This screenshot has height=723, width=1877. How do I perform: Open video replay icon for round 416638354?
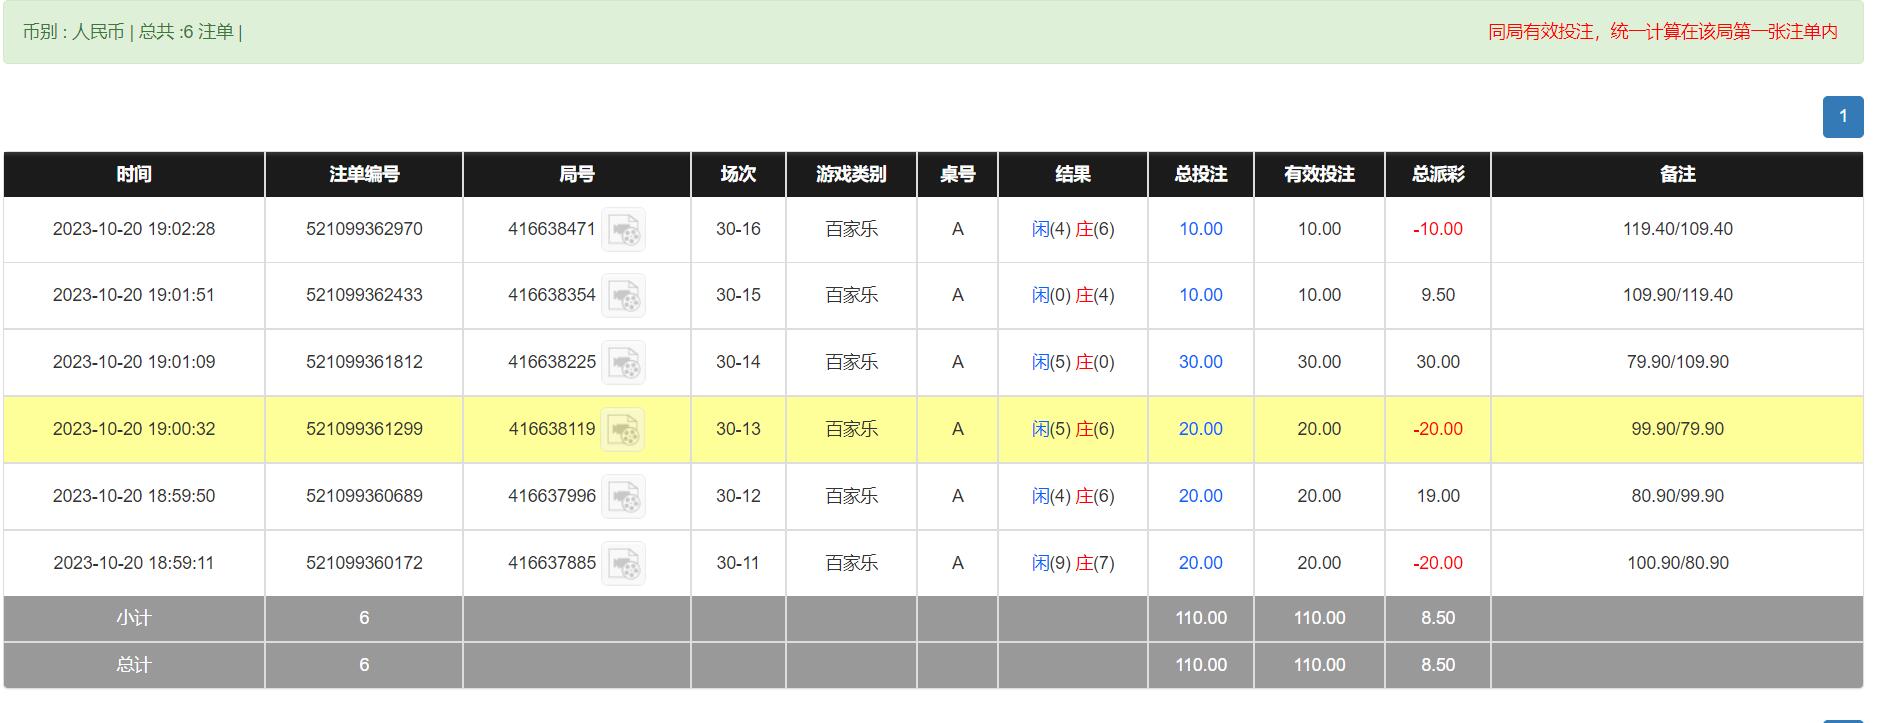623,296
